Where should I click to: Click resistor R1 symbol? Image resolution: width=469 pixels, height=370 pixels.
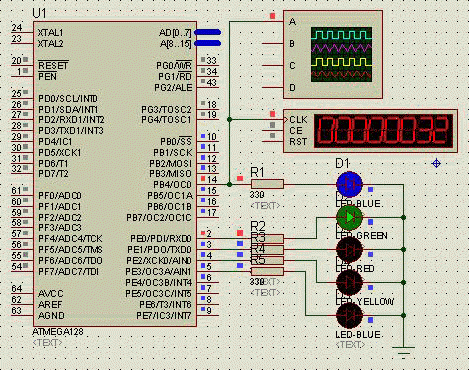click(x=267, y=184)
